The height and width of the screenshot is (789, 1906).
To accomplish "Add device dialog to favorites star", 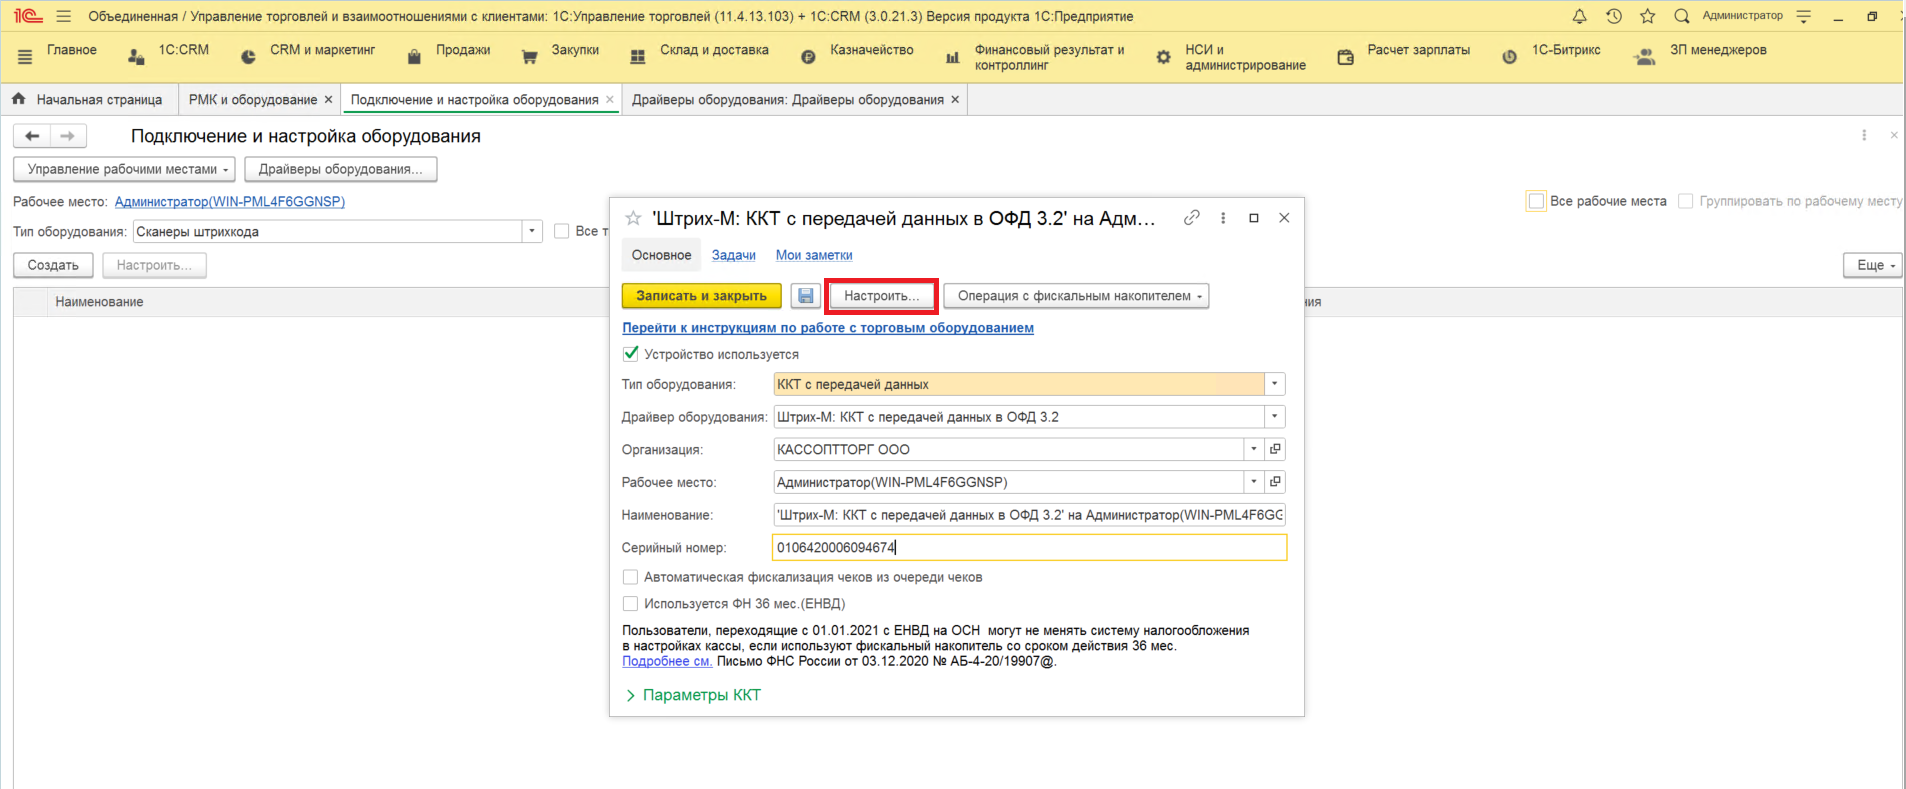I will pos(633,218).
